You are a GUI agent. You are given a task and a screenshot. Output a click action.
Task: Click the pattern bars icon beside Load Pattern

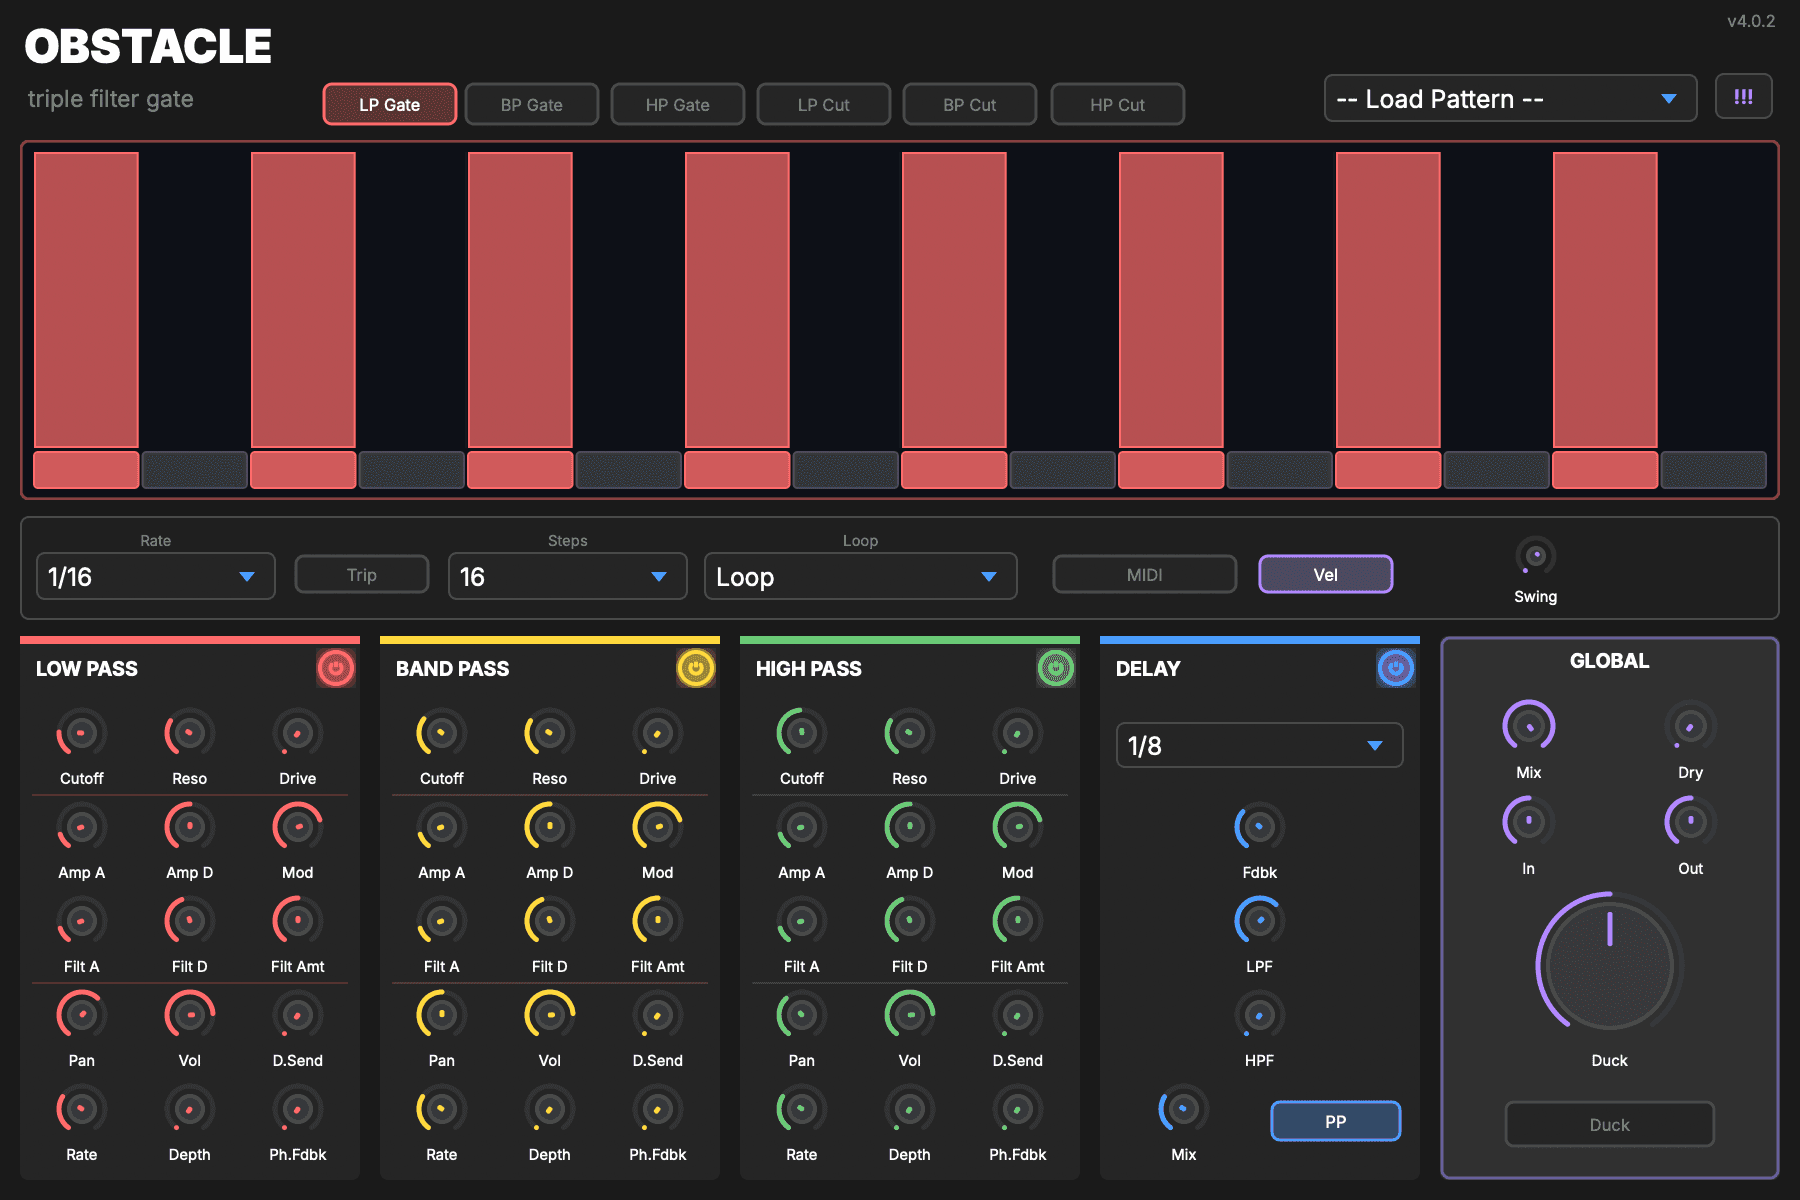pos(1743,97)
